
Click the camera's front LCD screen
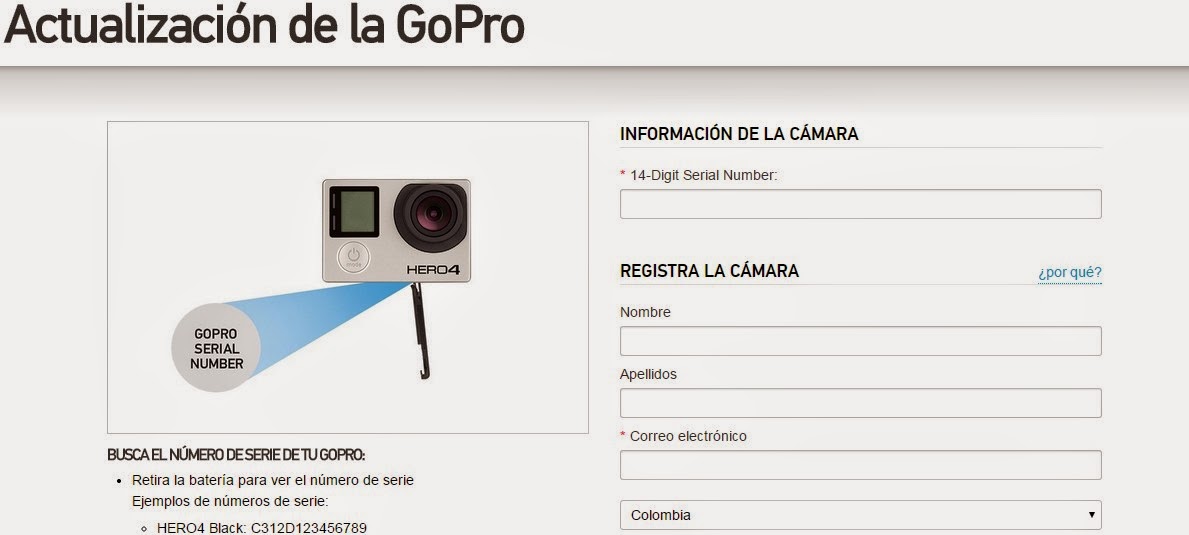point(355,211)
